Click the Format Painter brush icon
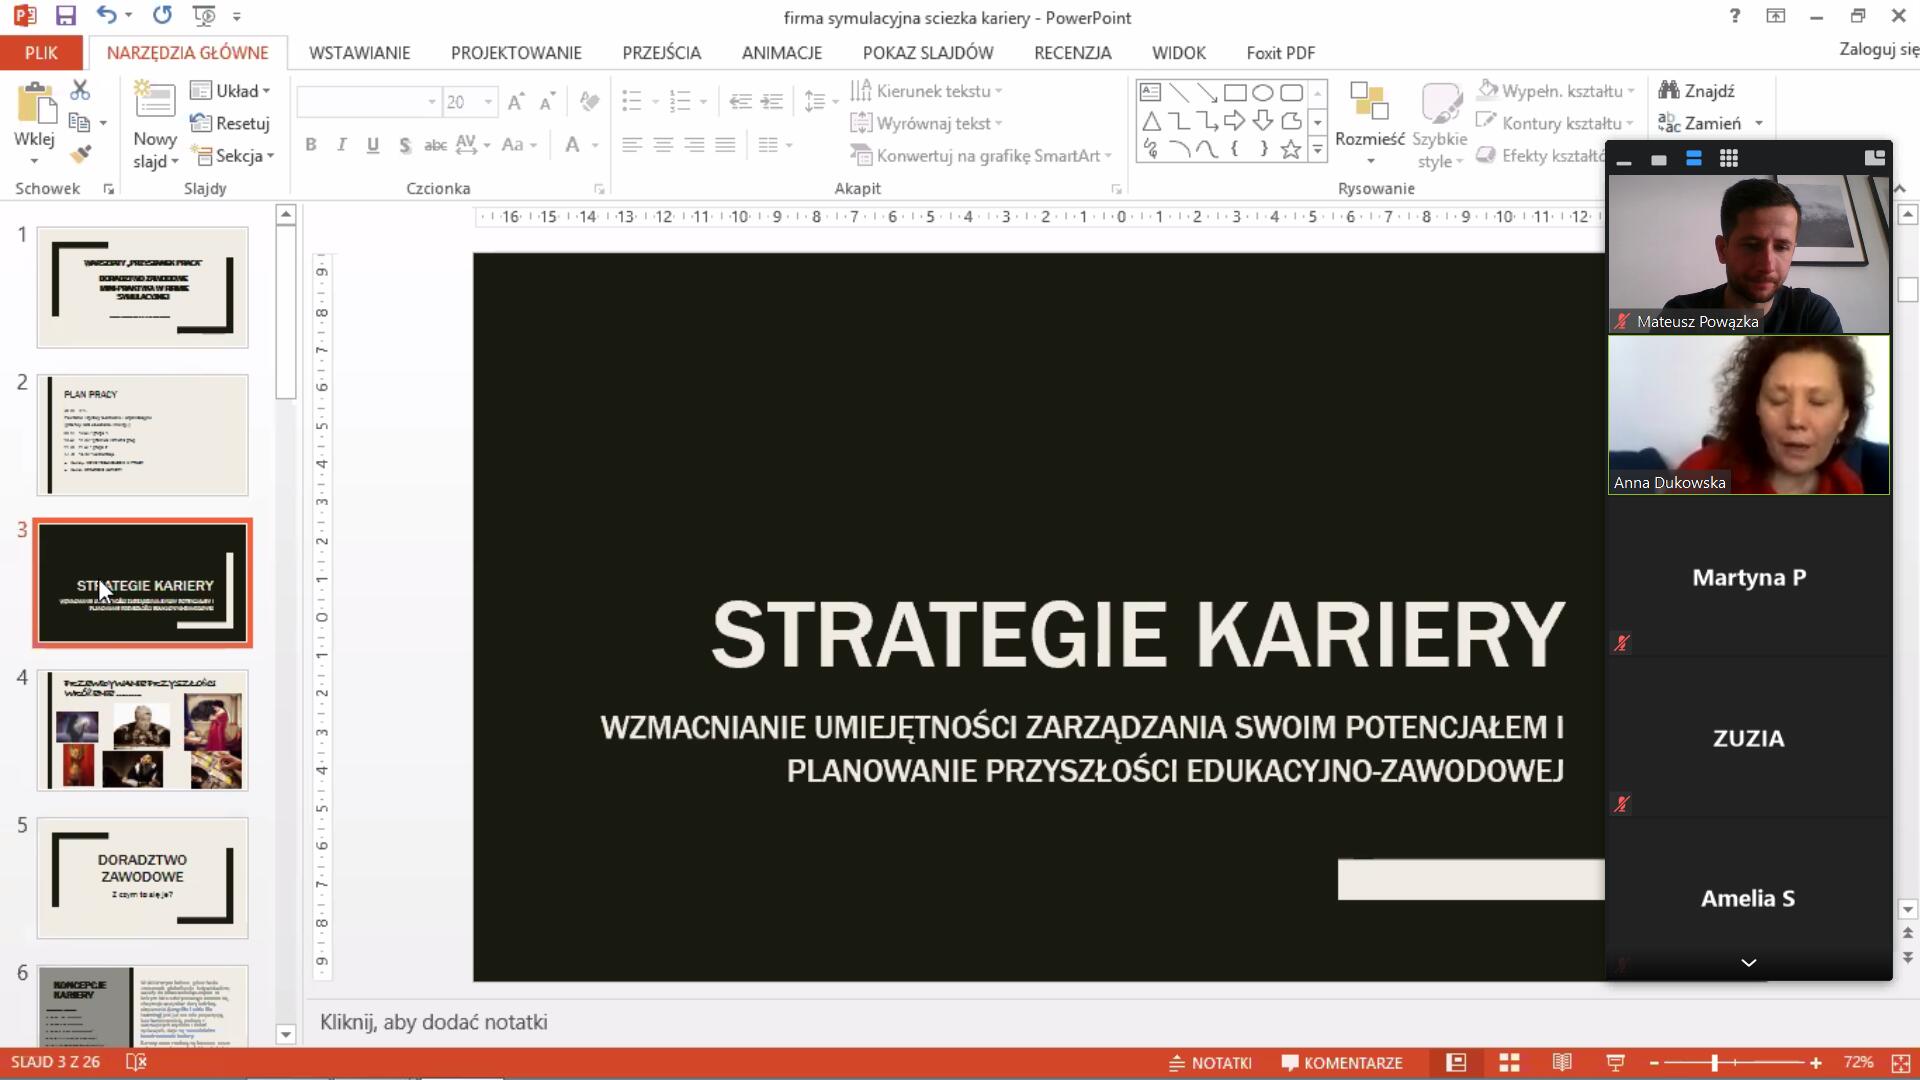 [x=80, y=154]
